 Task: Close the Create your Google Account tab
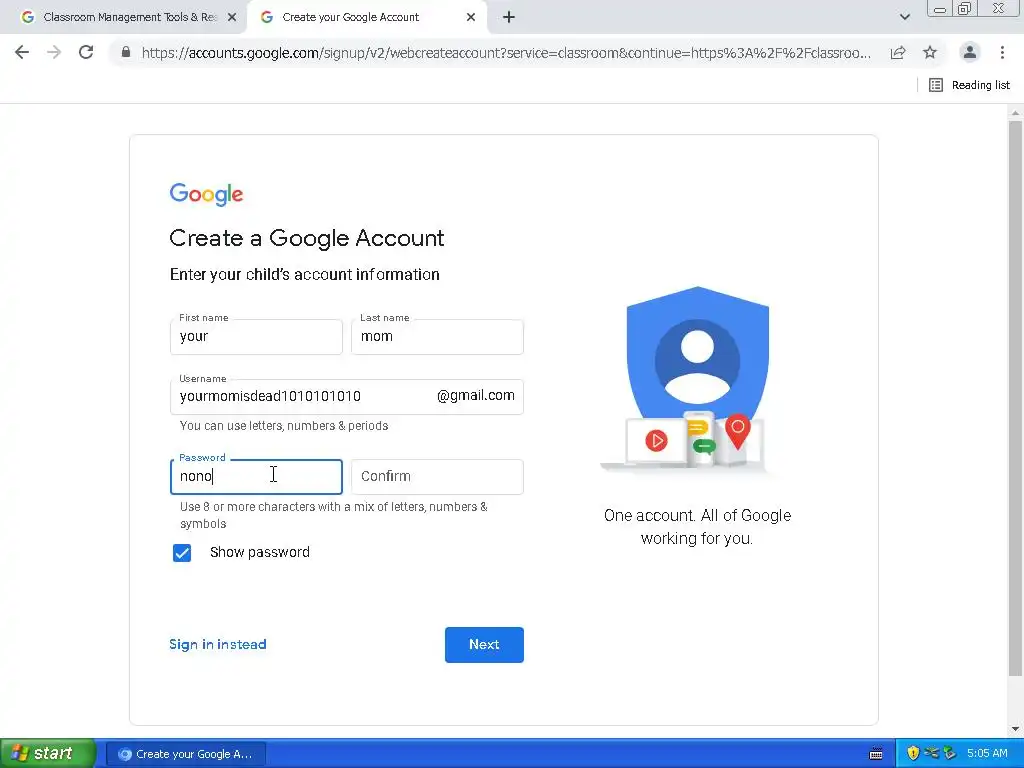(471, 18)
